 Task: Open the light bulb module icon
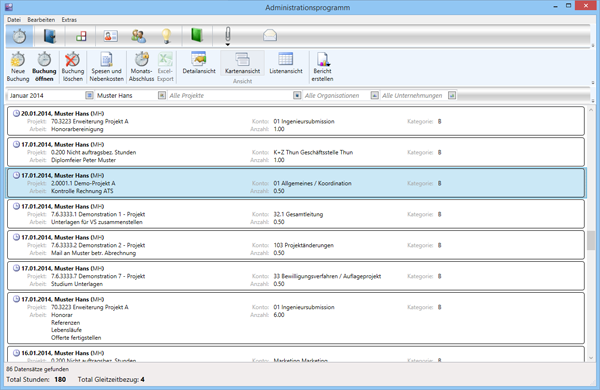166,36
